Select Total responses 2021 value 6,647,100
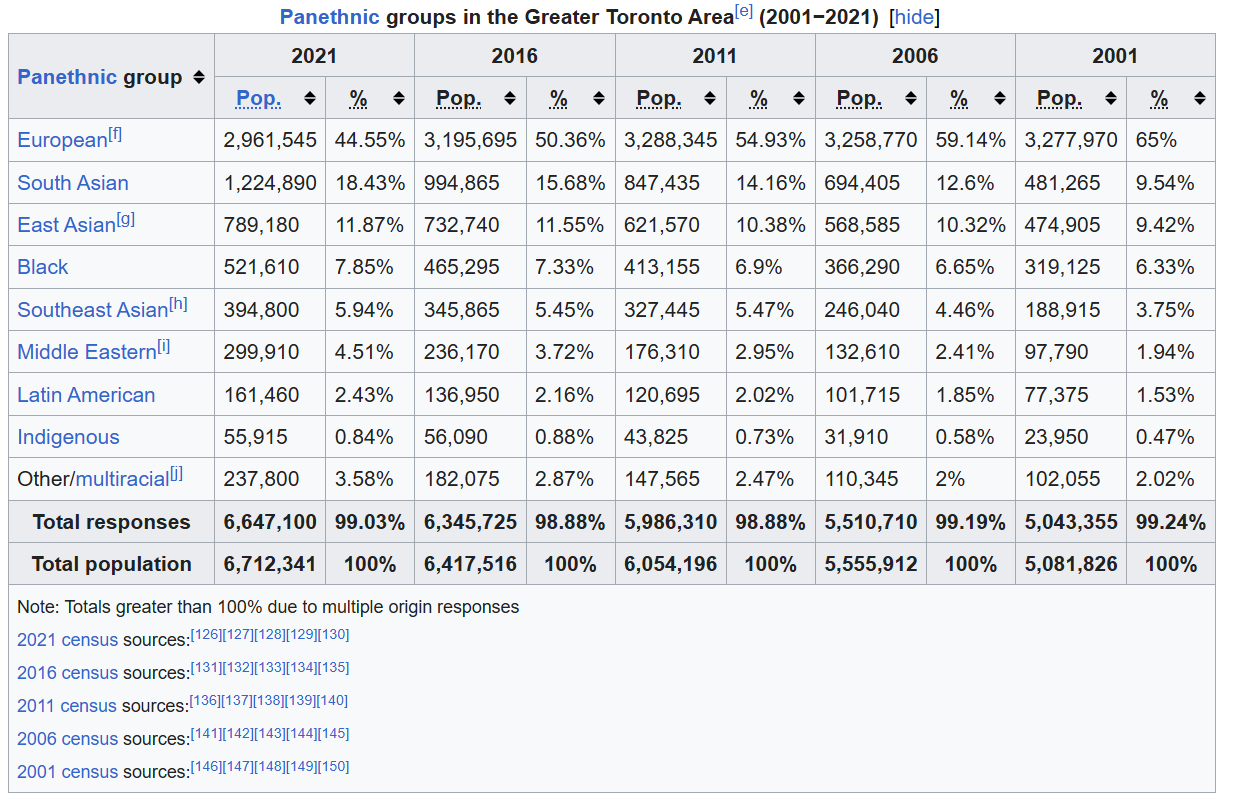This screenshot has height=808, width=1233. click(x=270, y=522)
